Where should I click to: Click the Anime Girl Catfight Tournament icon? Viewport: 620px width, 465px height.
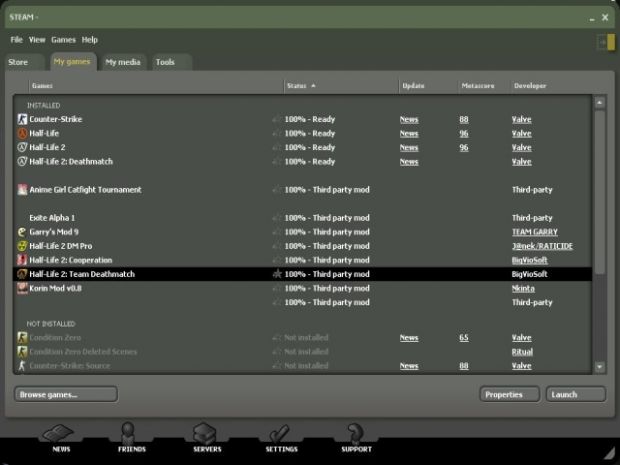[x=22, y=189]
